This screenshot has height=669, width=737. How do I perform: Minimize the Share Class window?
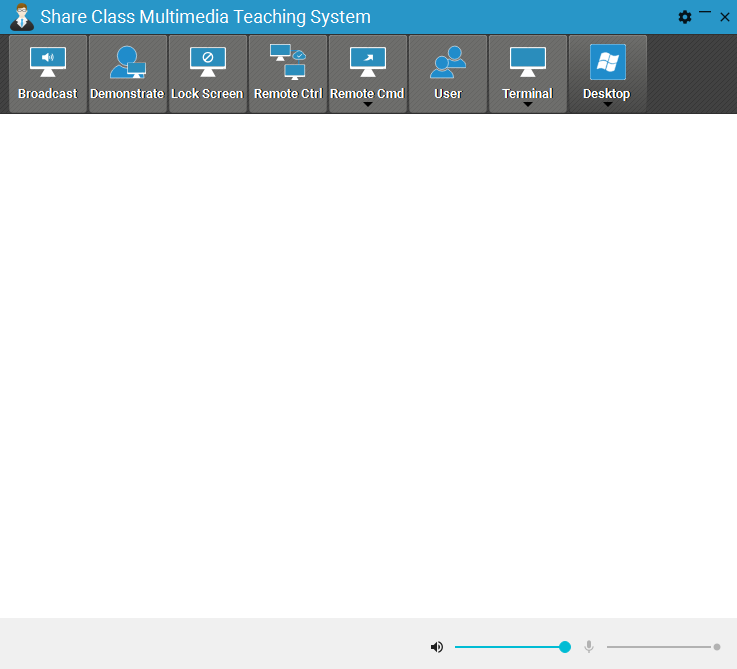pyautogui.click(x=705, y=15)
